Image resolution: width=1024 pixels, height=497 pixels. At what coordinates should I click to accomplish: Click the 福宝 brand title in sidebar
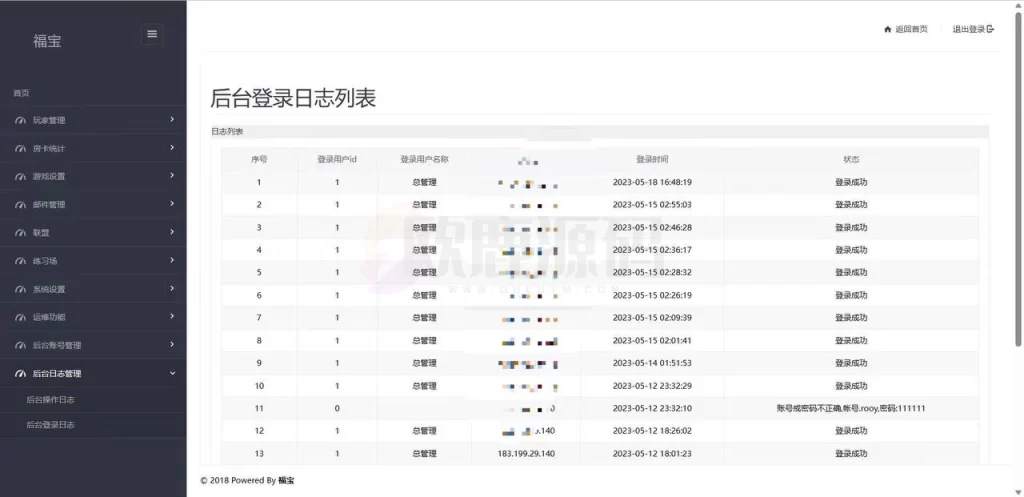47,40
